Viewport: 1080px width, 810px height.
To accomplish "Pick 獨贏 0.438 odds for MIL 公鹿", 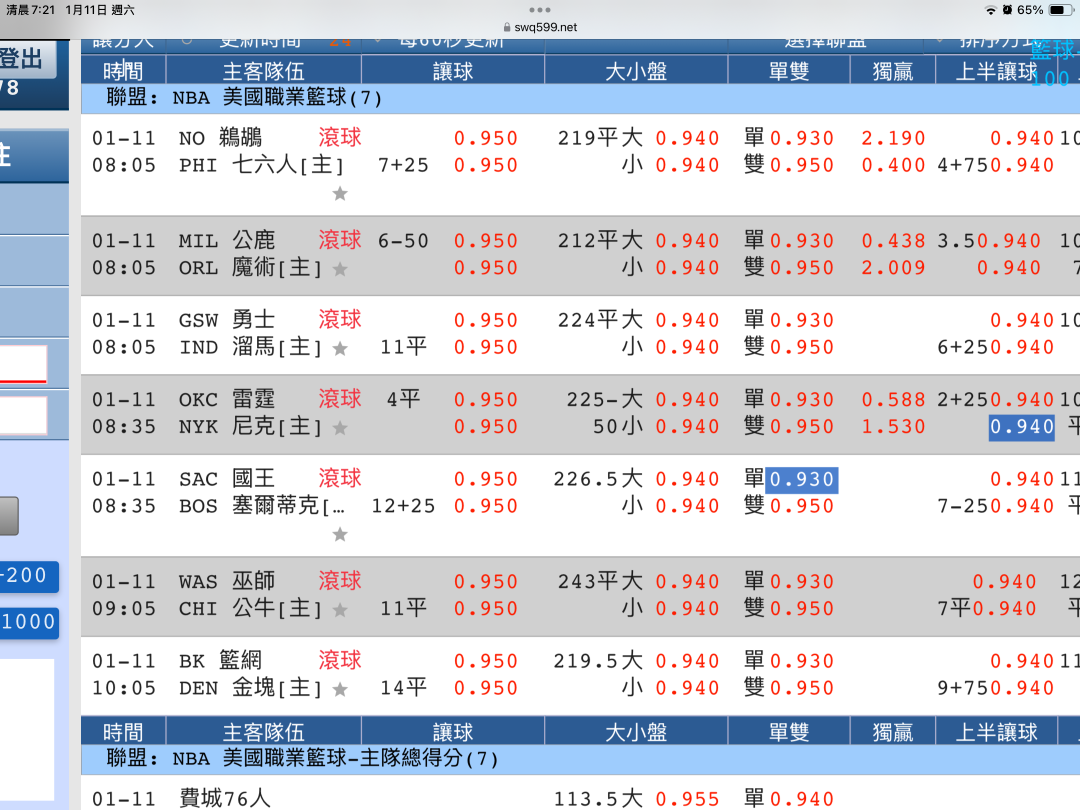I will click(x=893, y=241).
